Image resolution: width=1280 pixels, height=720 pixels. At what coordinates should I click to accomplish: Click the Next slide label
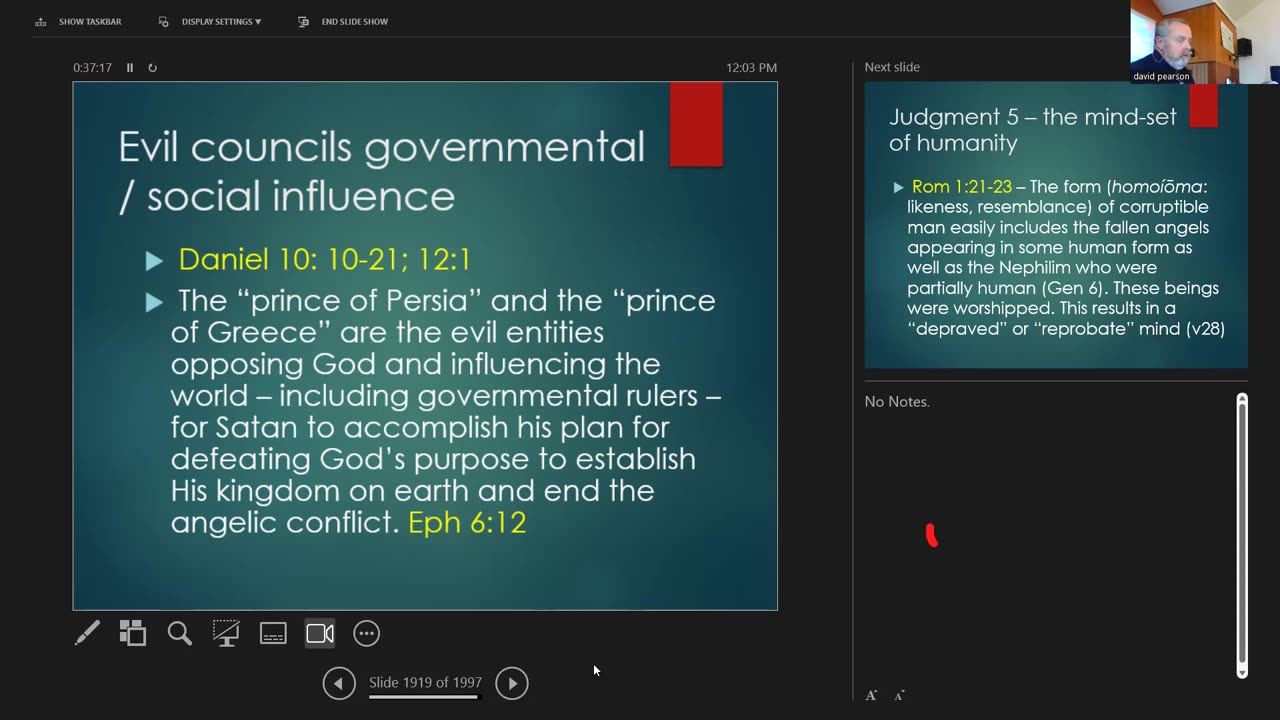coord(892,67)
